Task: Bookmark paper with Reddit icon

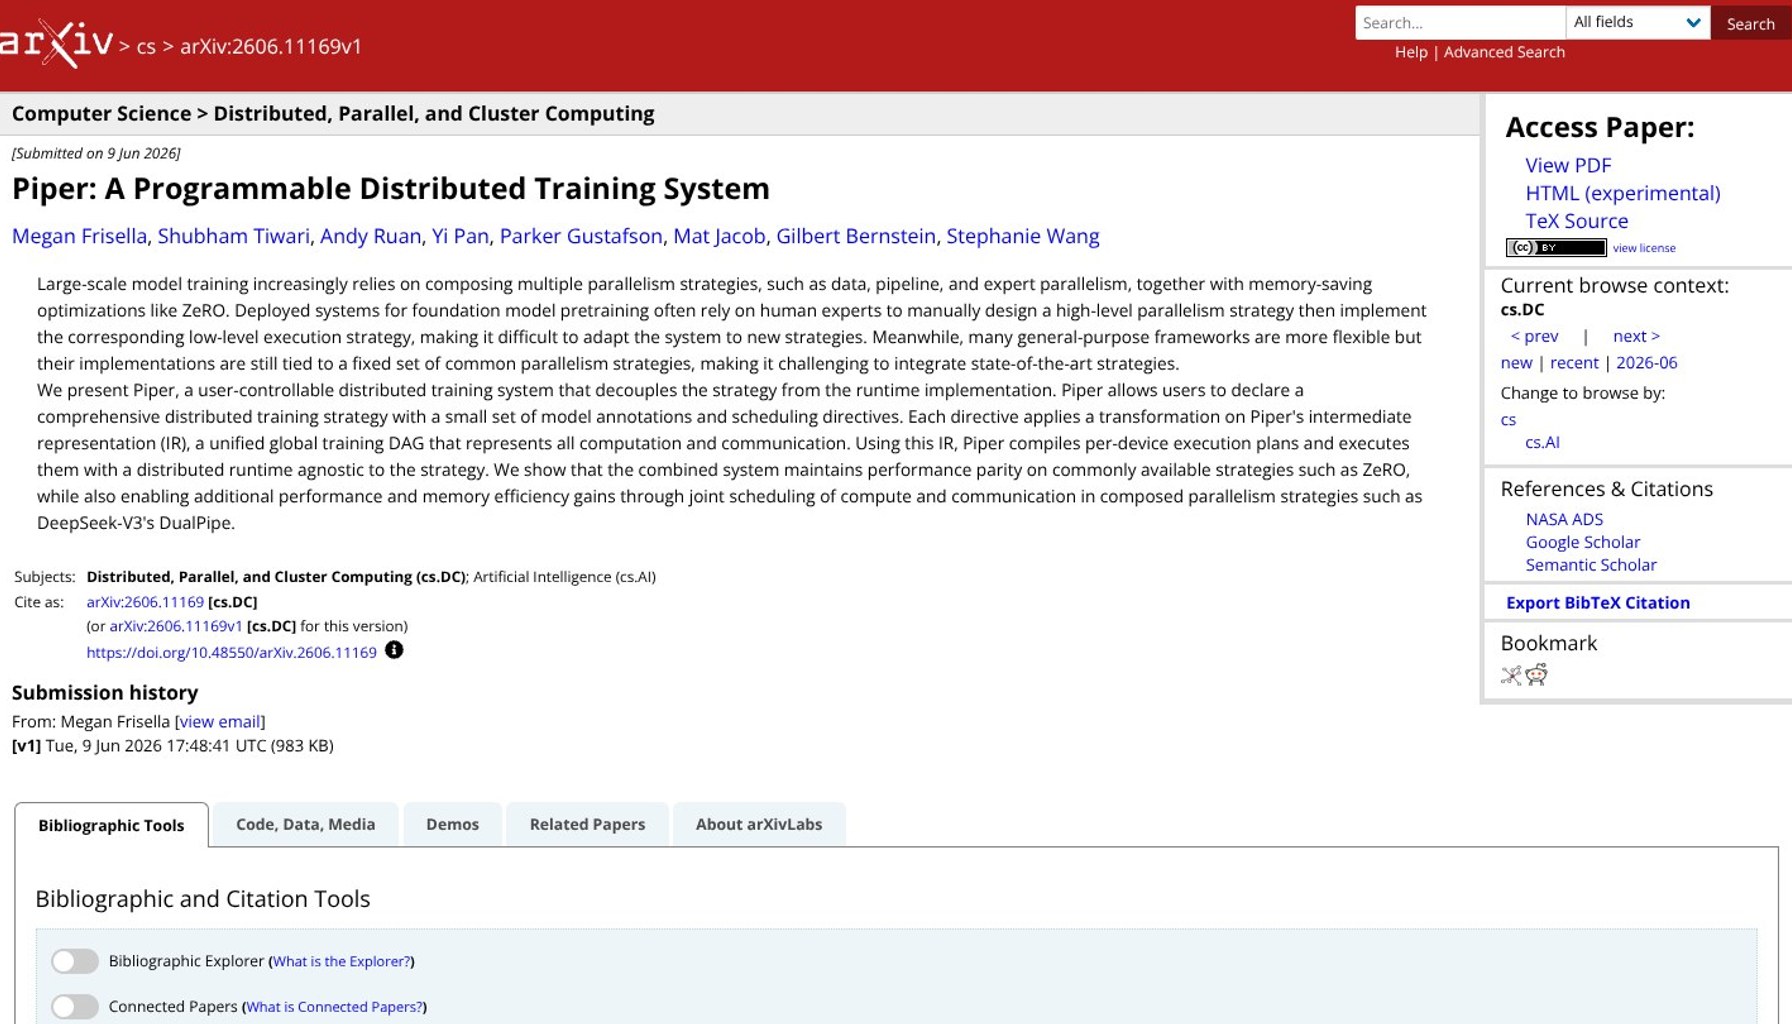Action: coord(1537,675)
